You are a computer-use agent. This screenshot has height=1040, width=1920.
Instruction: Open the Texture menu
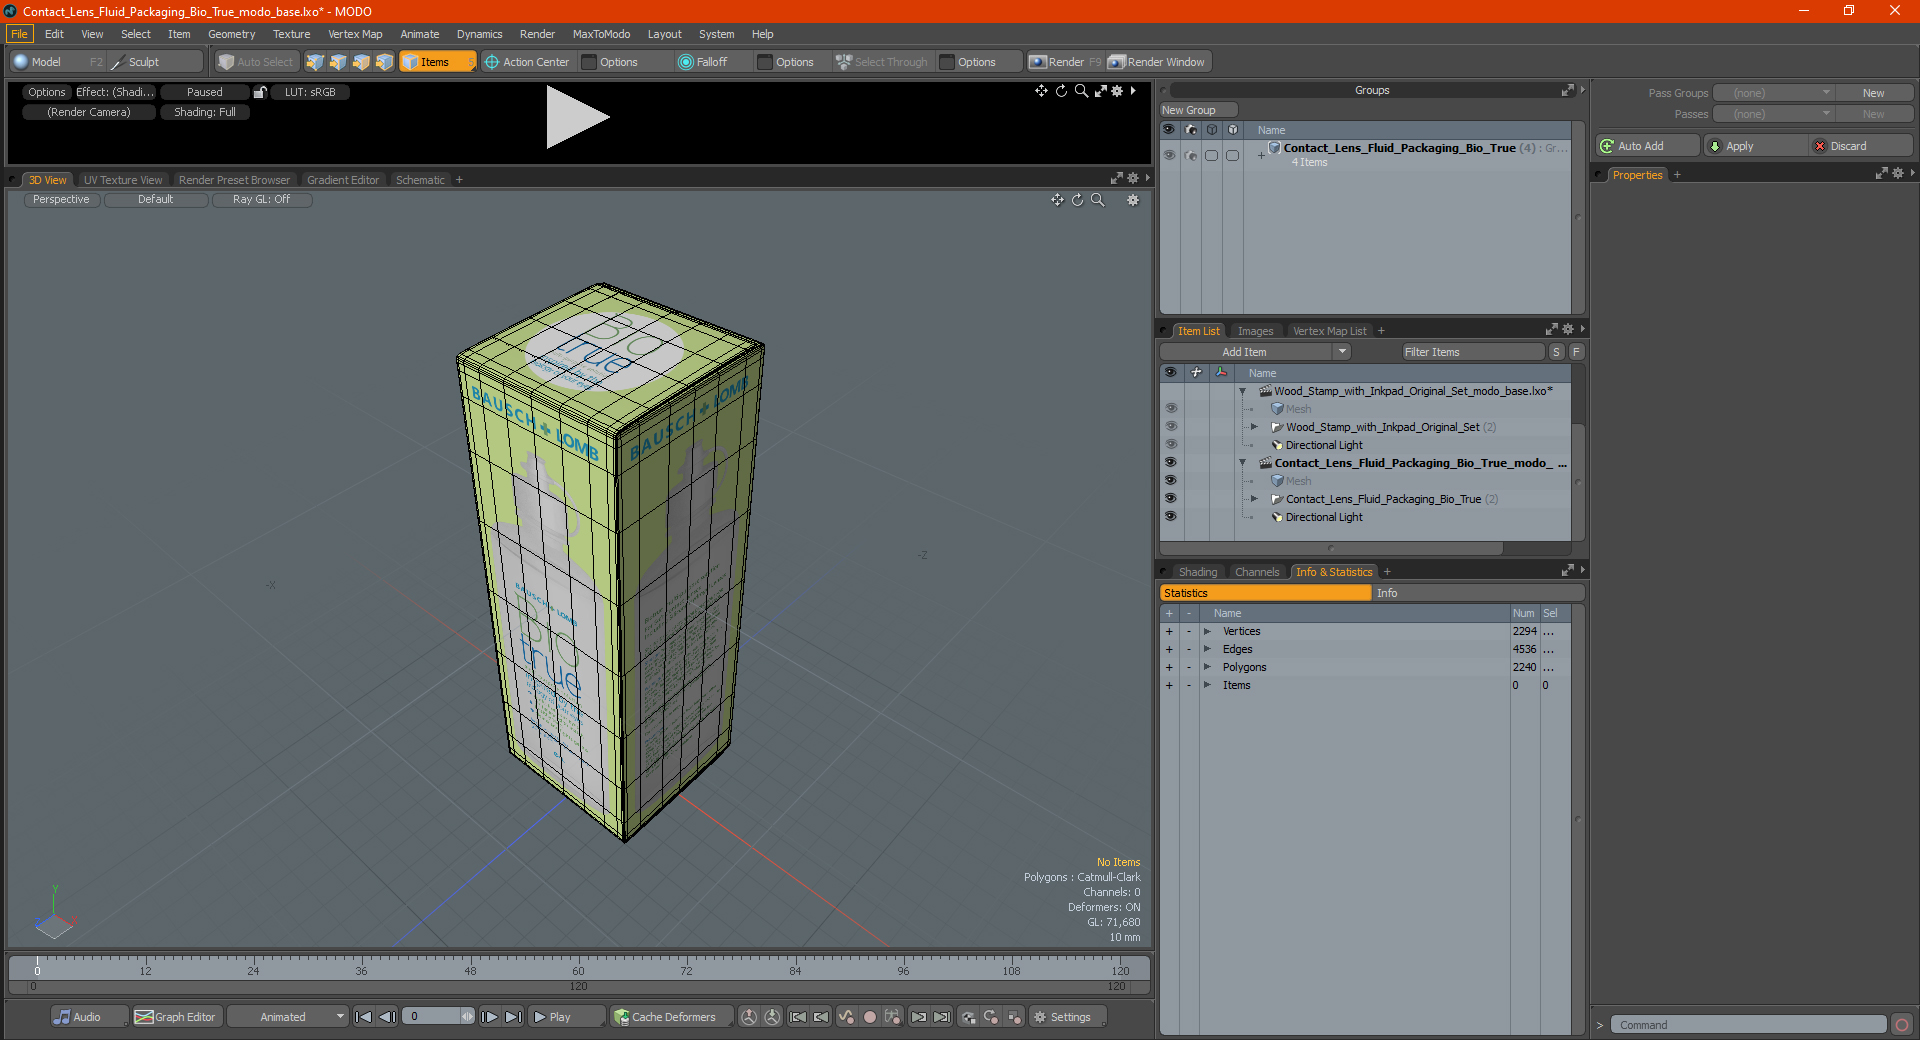point(291,34)
